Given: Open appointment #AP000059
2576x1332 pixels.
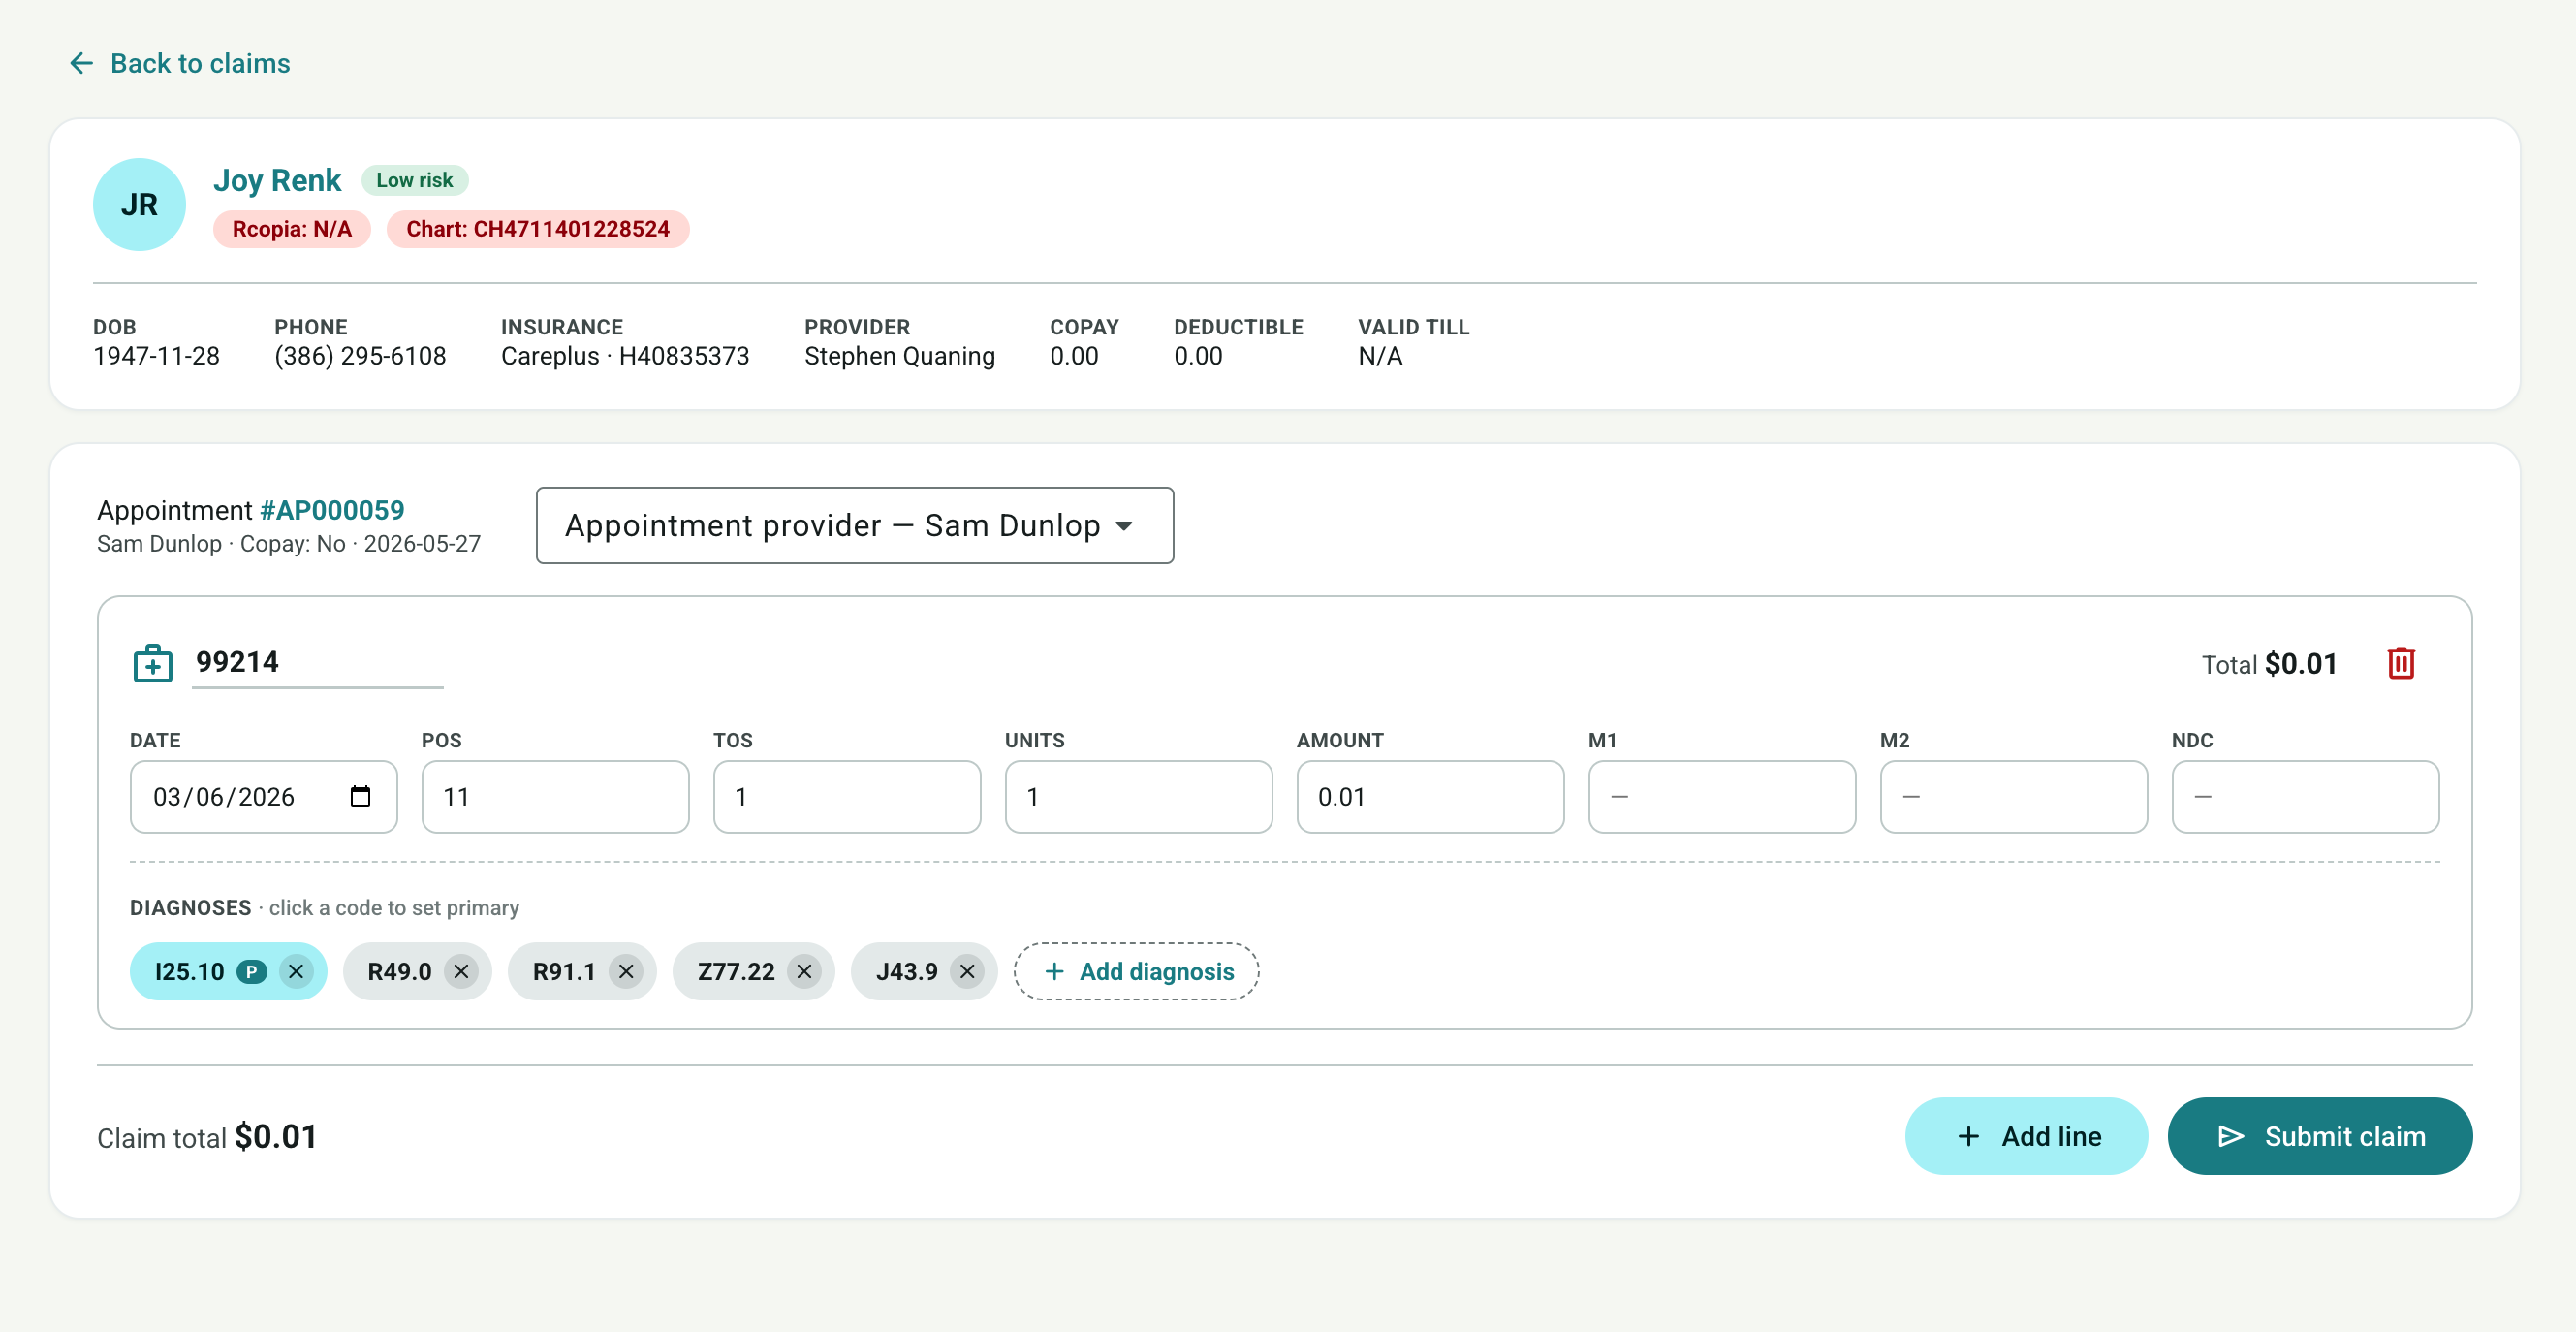Looking at the screenshot, I should pos(332,510).
